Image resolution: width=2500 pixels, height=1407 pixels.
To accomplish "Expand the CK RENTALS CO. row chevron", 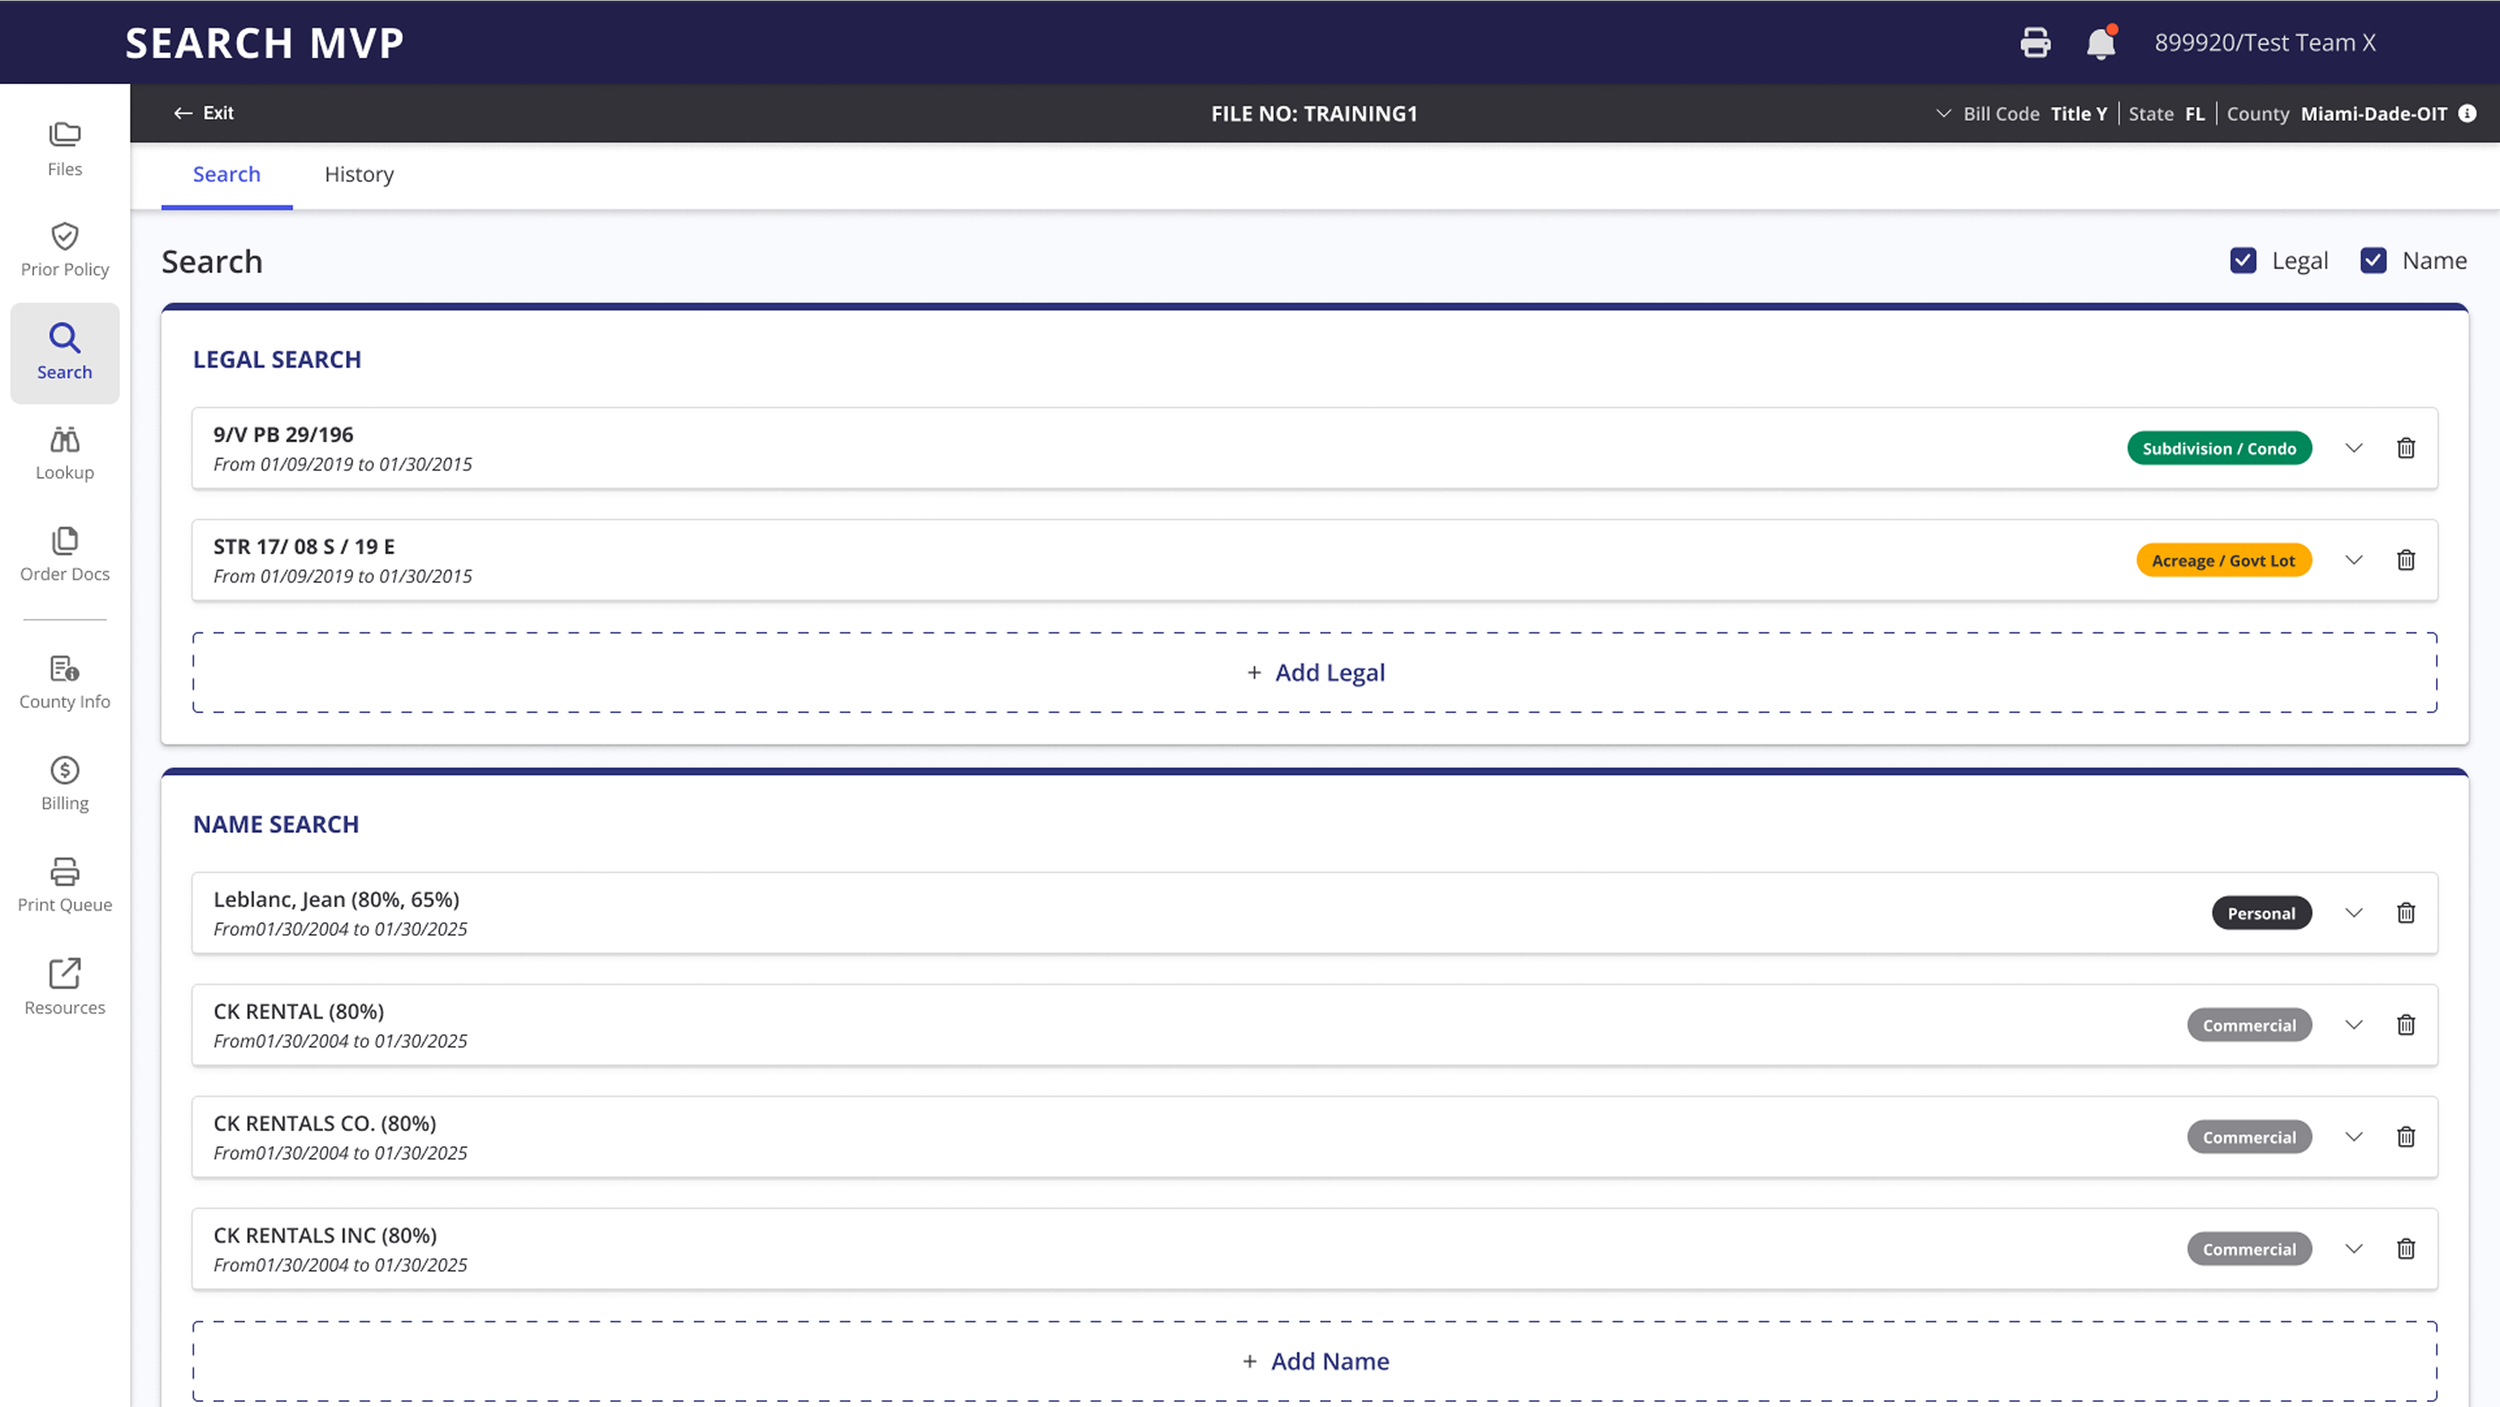I will coord(2354,1137).
